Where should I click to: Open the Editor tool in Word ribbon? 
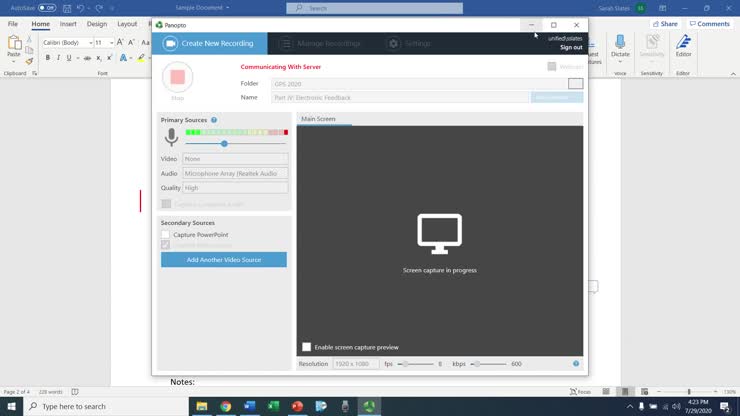683,43
